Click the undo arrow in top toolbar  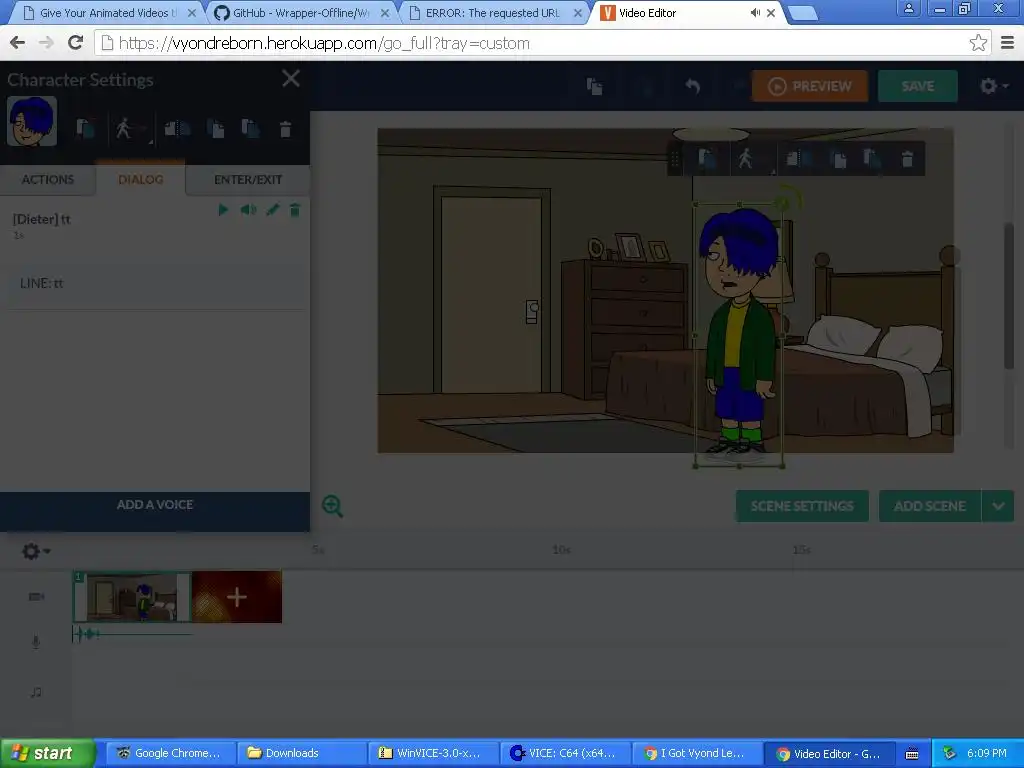pyautogui.click(x=692, y=86)
